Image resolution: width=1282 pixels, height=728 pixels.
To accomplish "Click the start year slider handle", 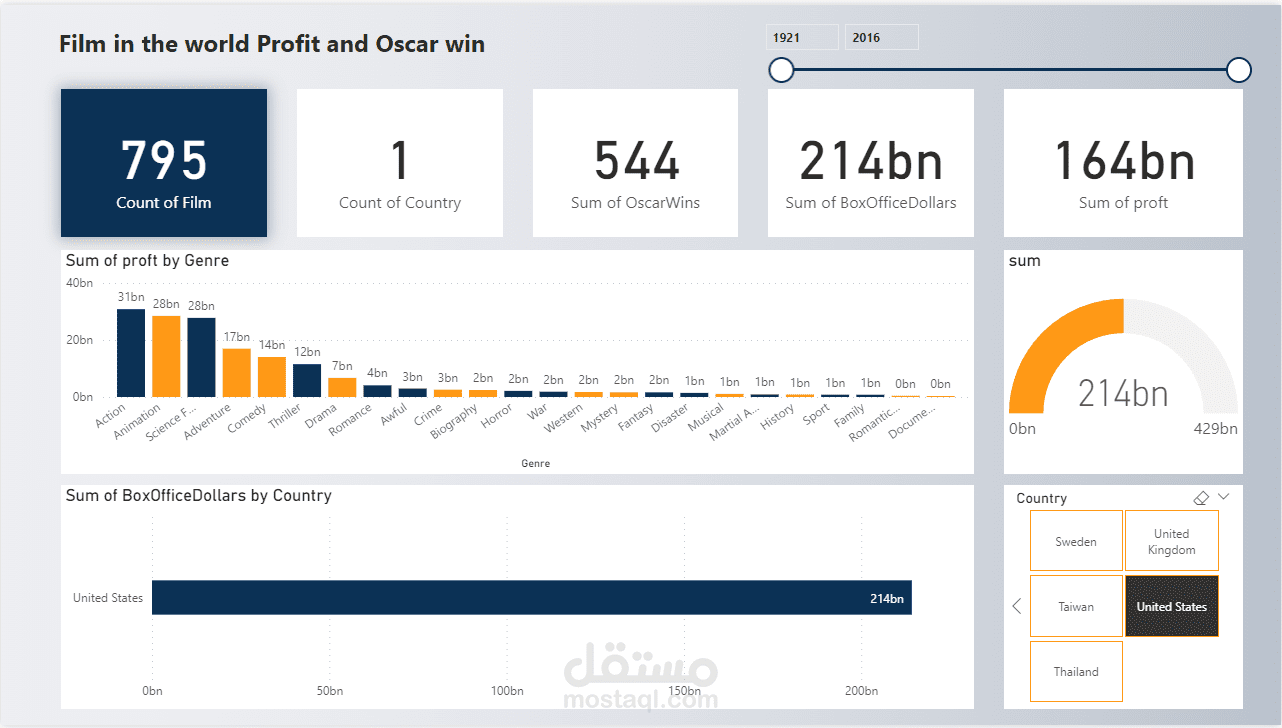I will pyautogui.click(x=781, y=69).
